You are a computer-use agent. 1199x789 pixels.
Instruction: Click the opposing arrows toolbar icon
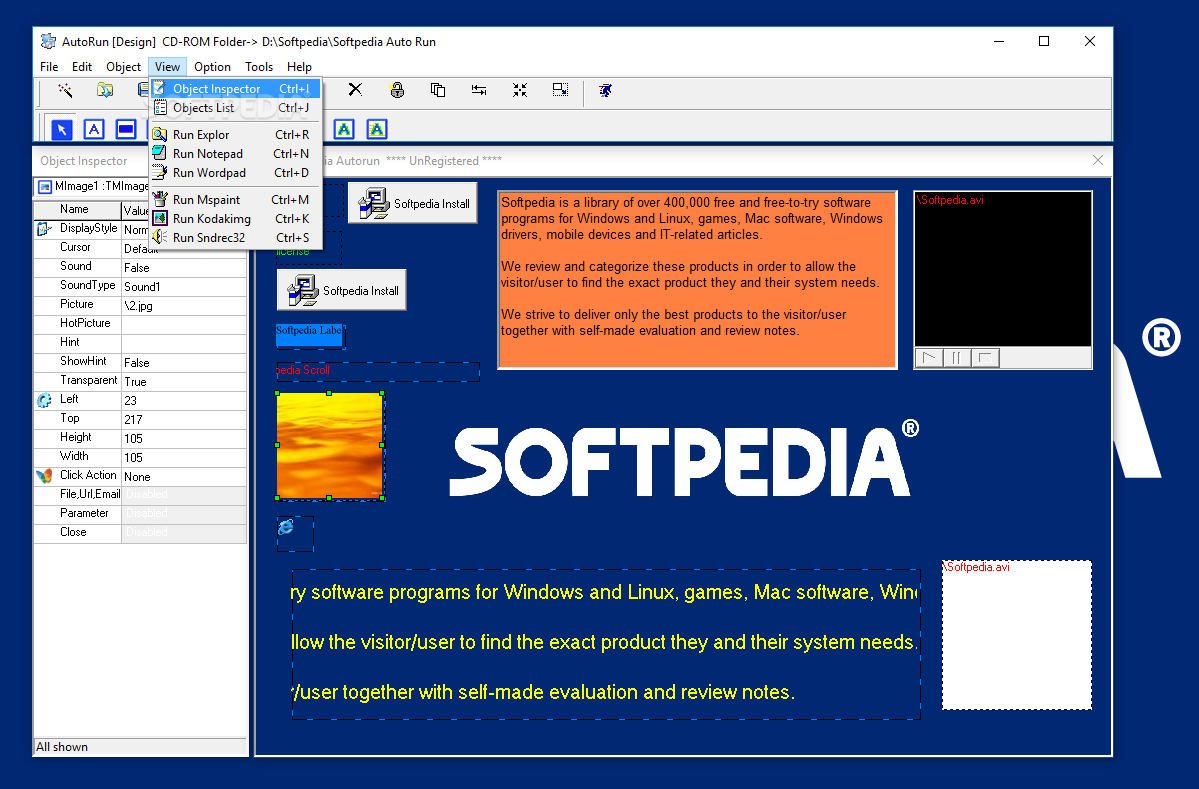(x=479, y=90)
